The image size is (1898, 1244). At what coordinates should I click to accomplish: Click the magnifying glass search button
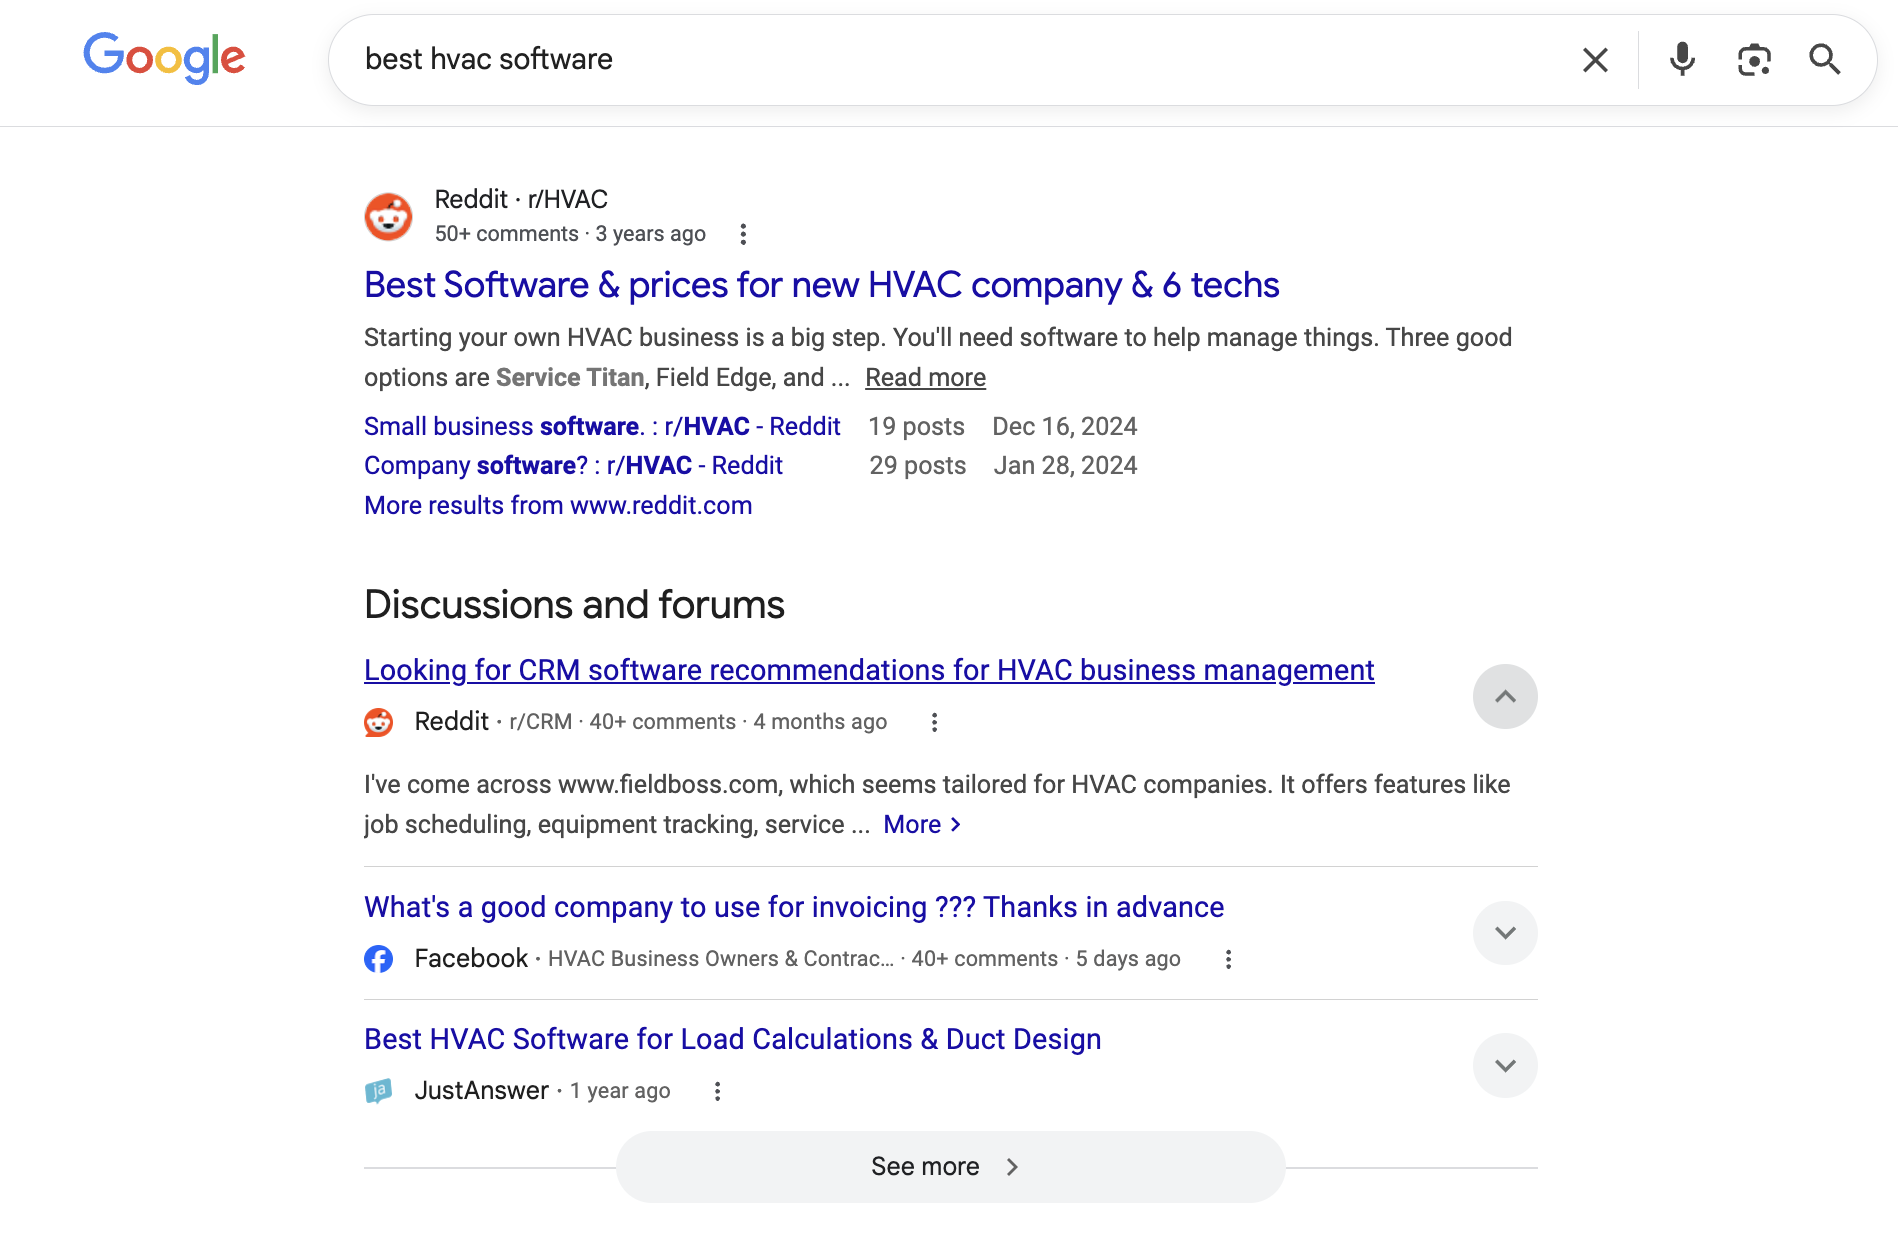[1824, 60]
